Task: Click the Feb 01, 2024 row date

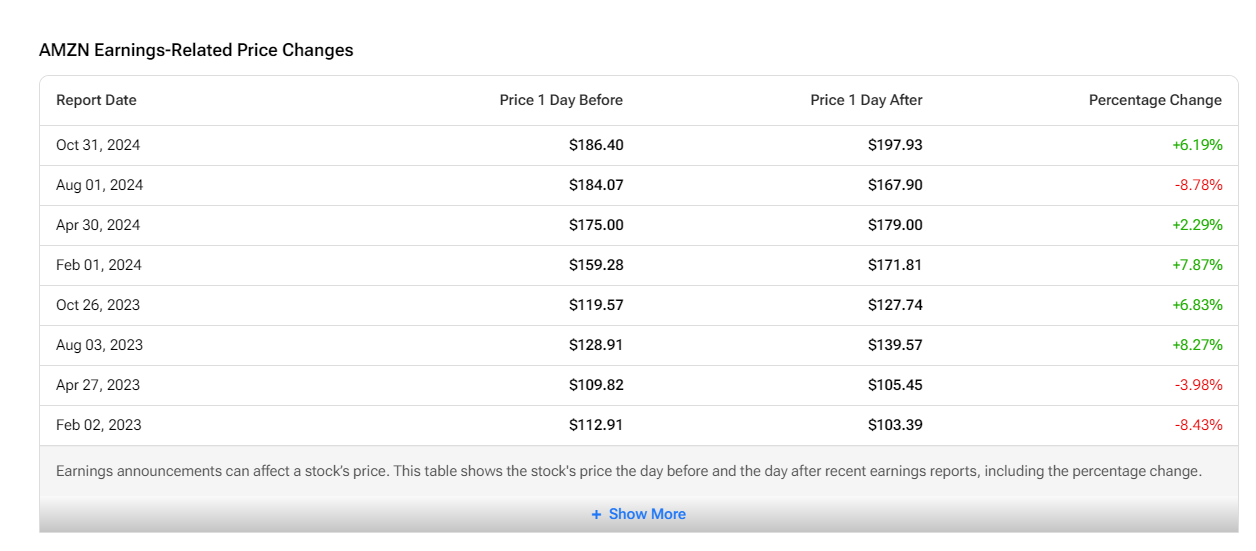Action: (99, 265)
